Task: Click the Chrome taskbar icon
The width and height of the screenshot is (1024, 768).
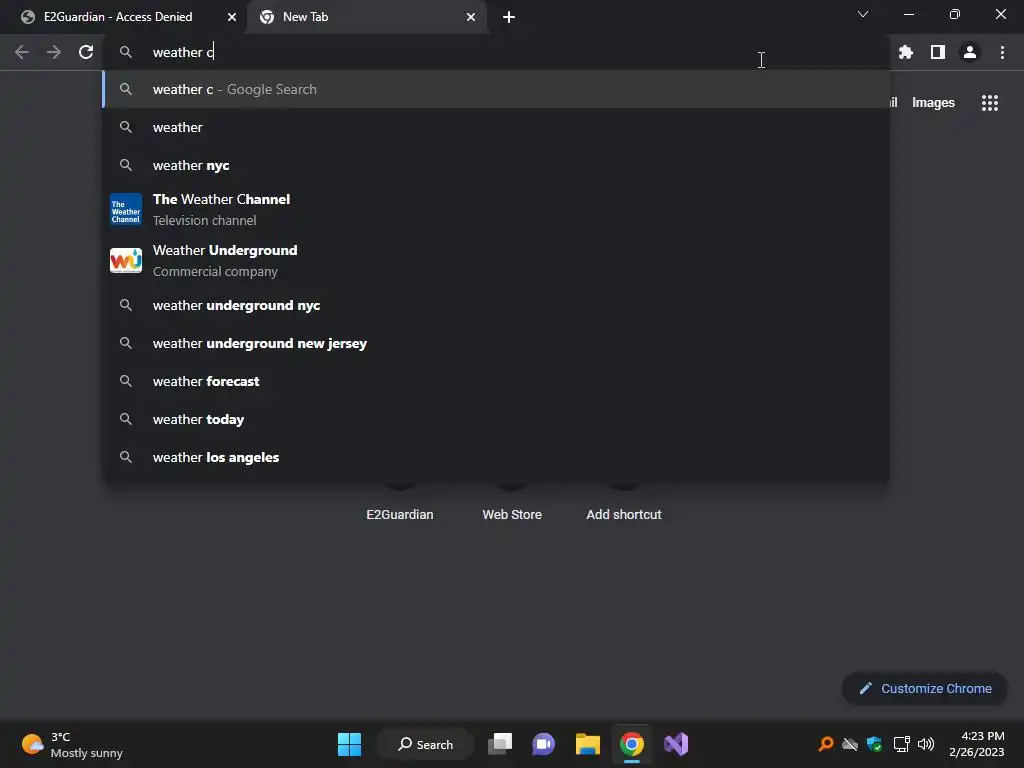Action: [632, 744]
